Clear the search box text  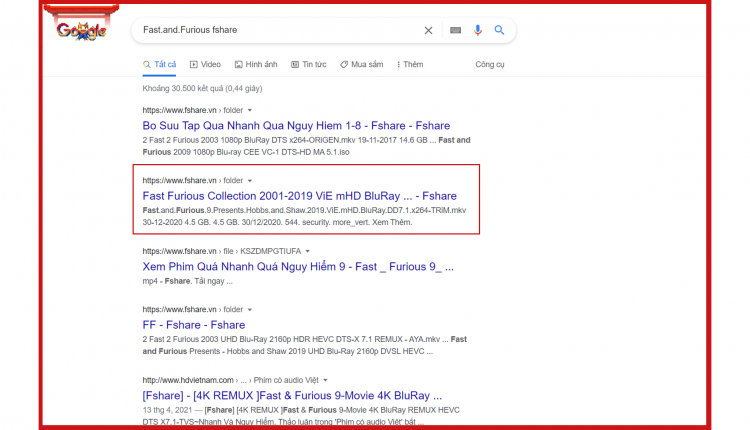point(428,31)
